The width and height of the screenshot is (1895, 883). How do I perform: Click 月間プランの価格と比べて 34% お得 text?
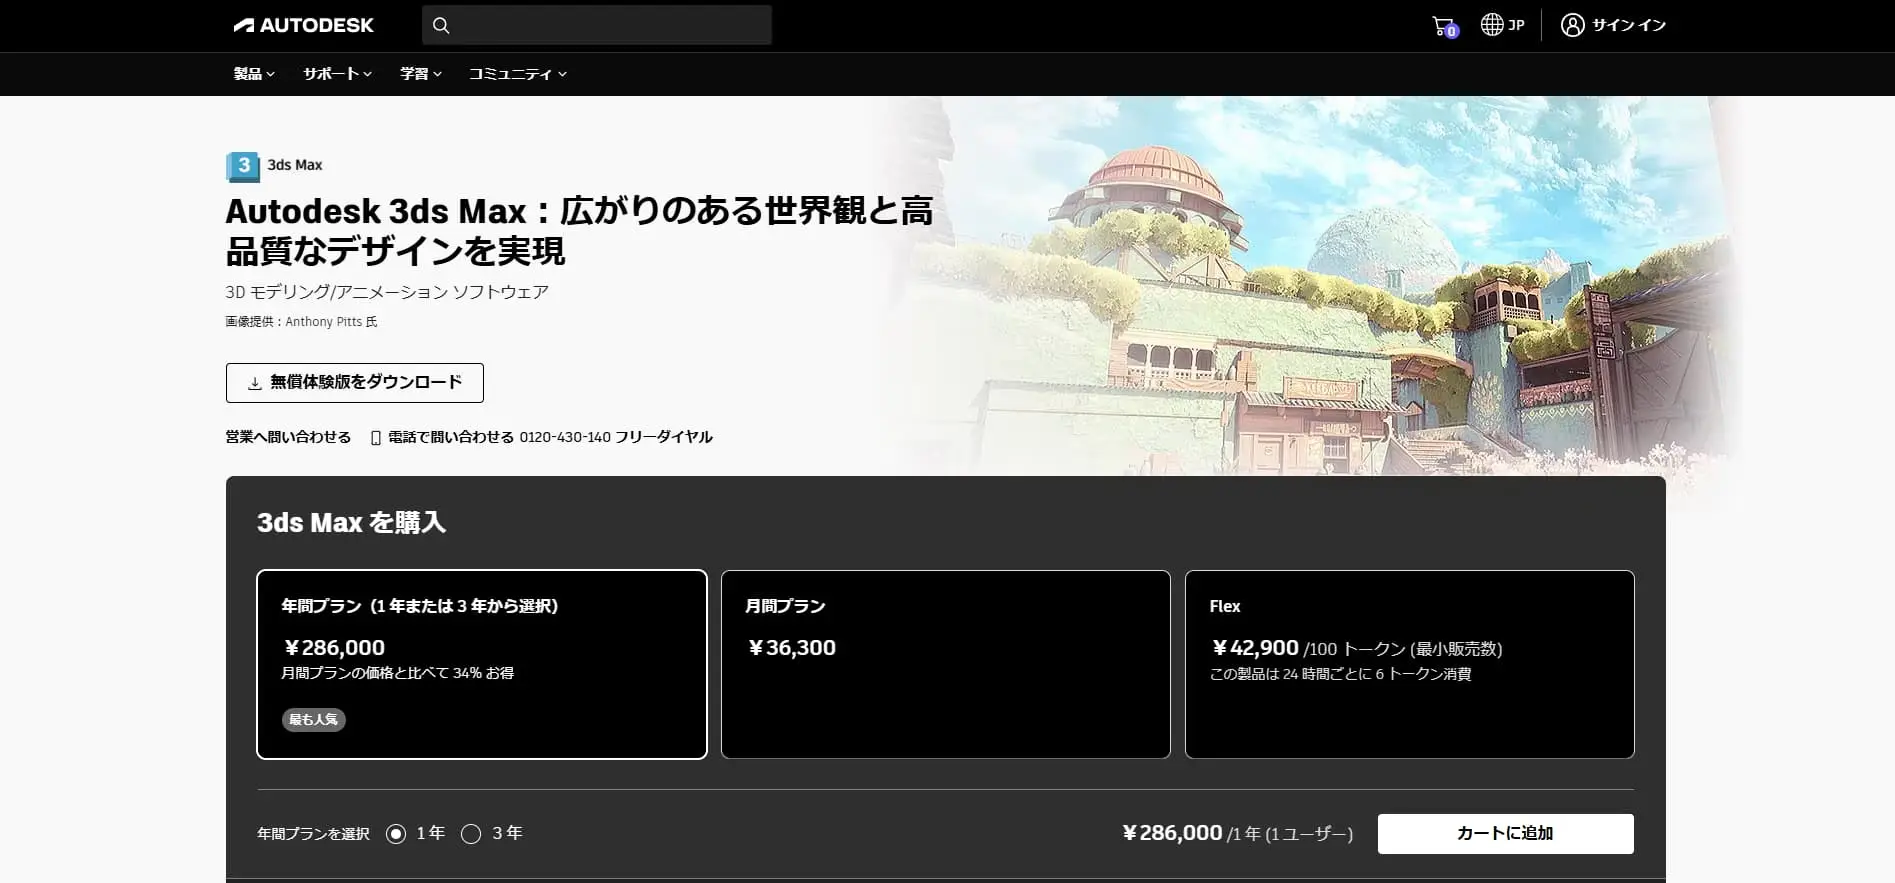(x=398, y=673)
